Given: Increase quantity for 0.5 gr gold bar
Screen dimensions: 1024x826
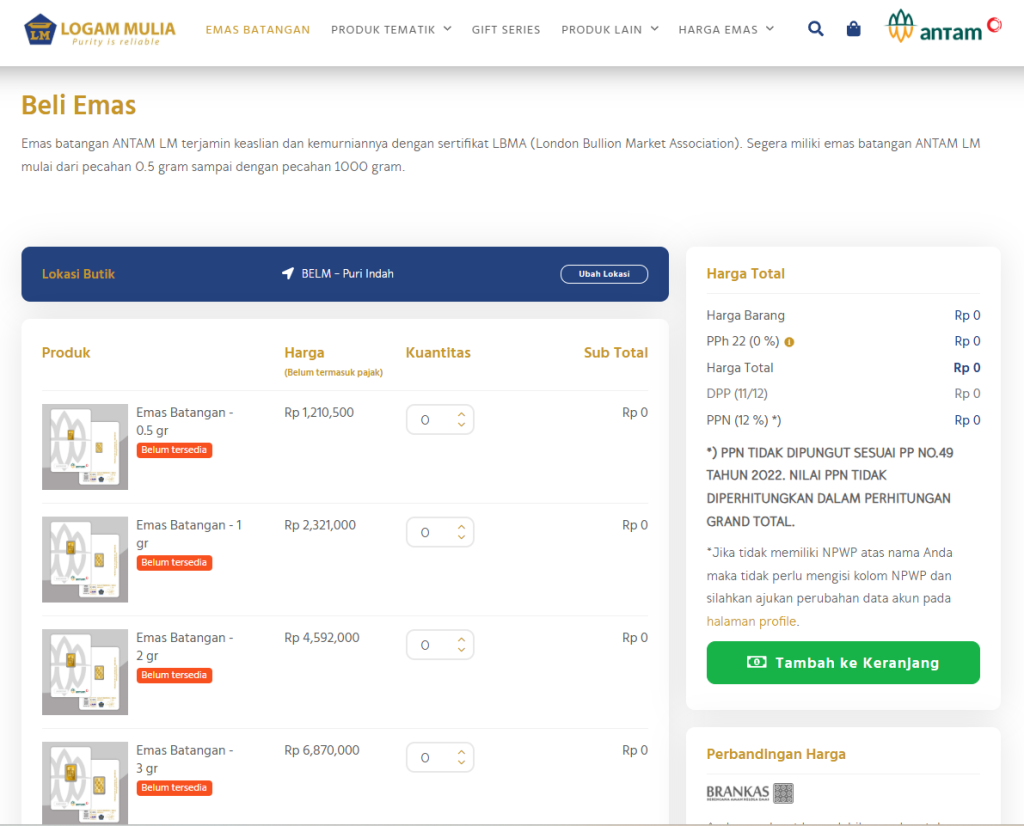Looking at the screenshot, I should click(x=461, y=414).
